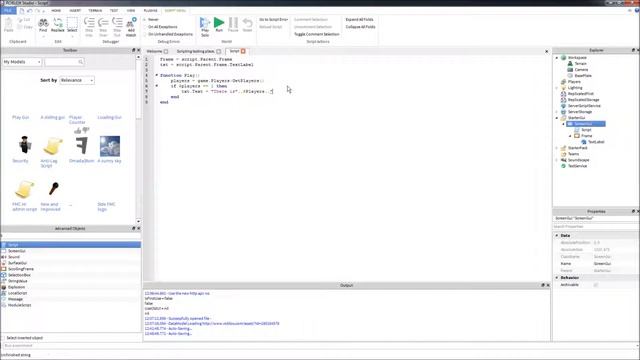Click the Toolbox search magnifier icon
This screenshot has height=360, width=640.
point(80,62)
